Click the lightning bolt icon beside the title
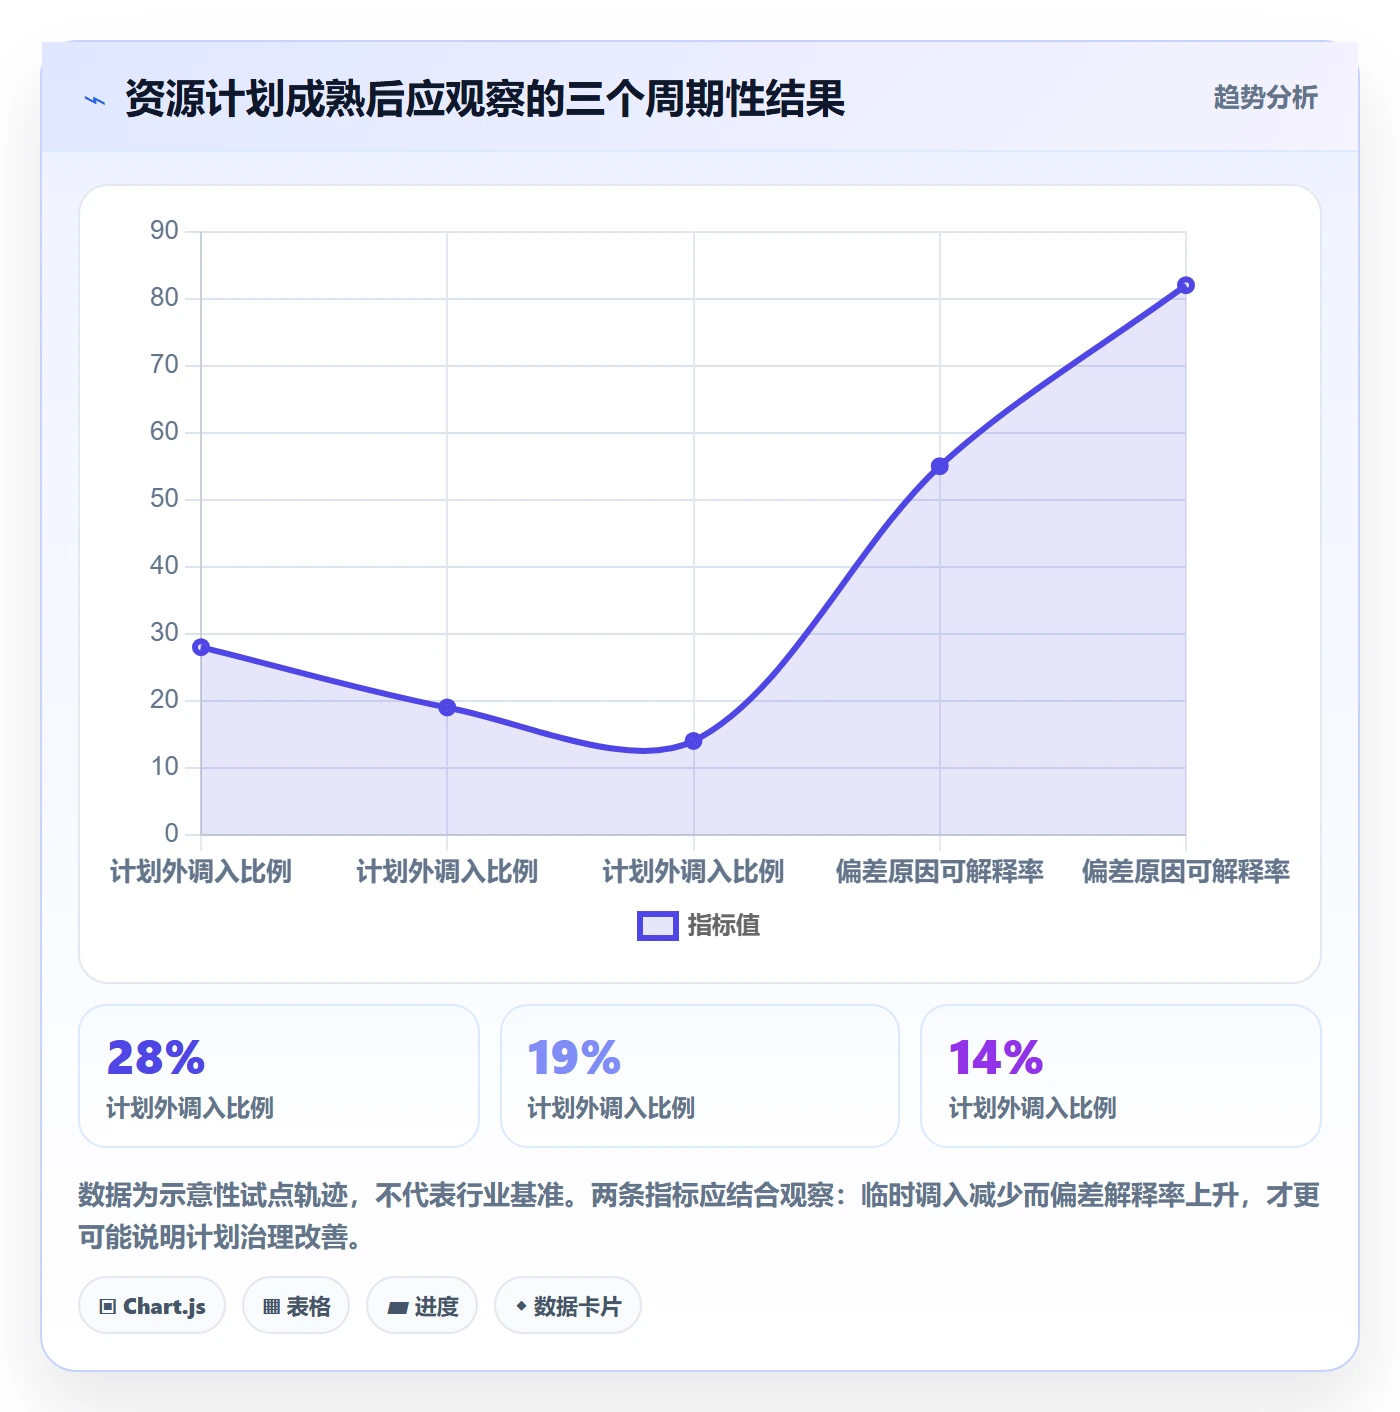 (x=95, y=100)
